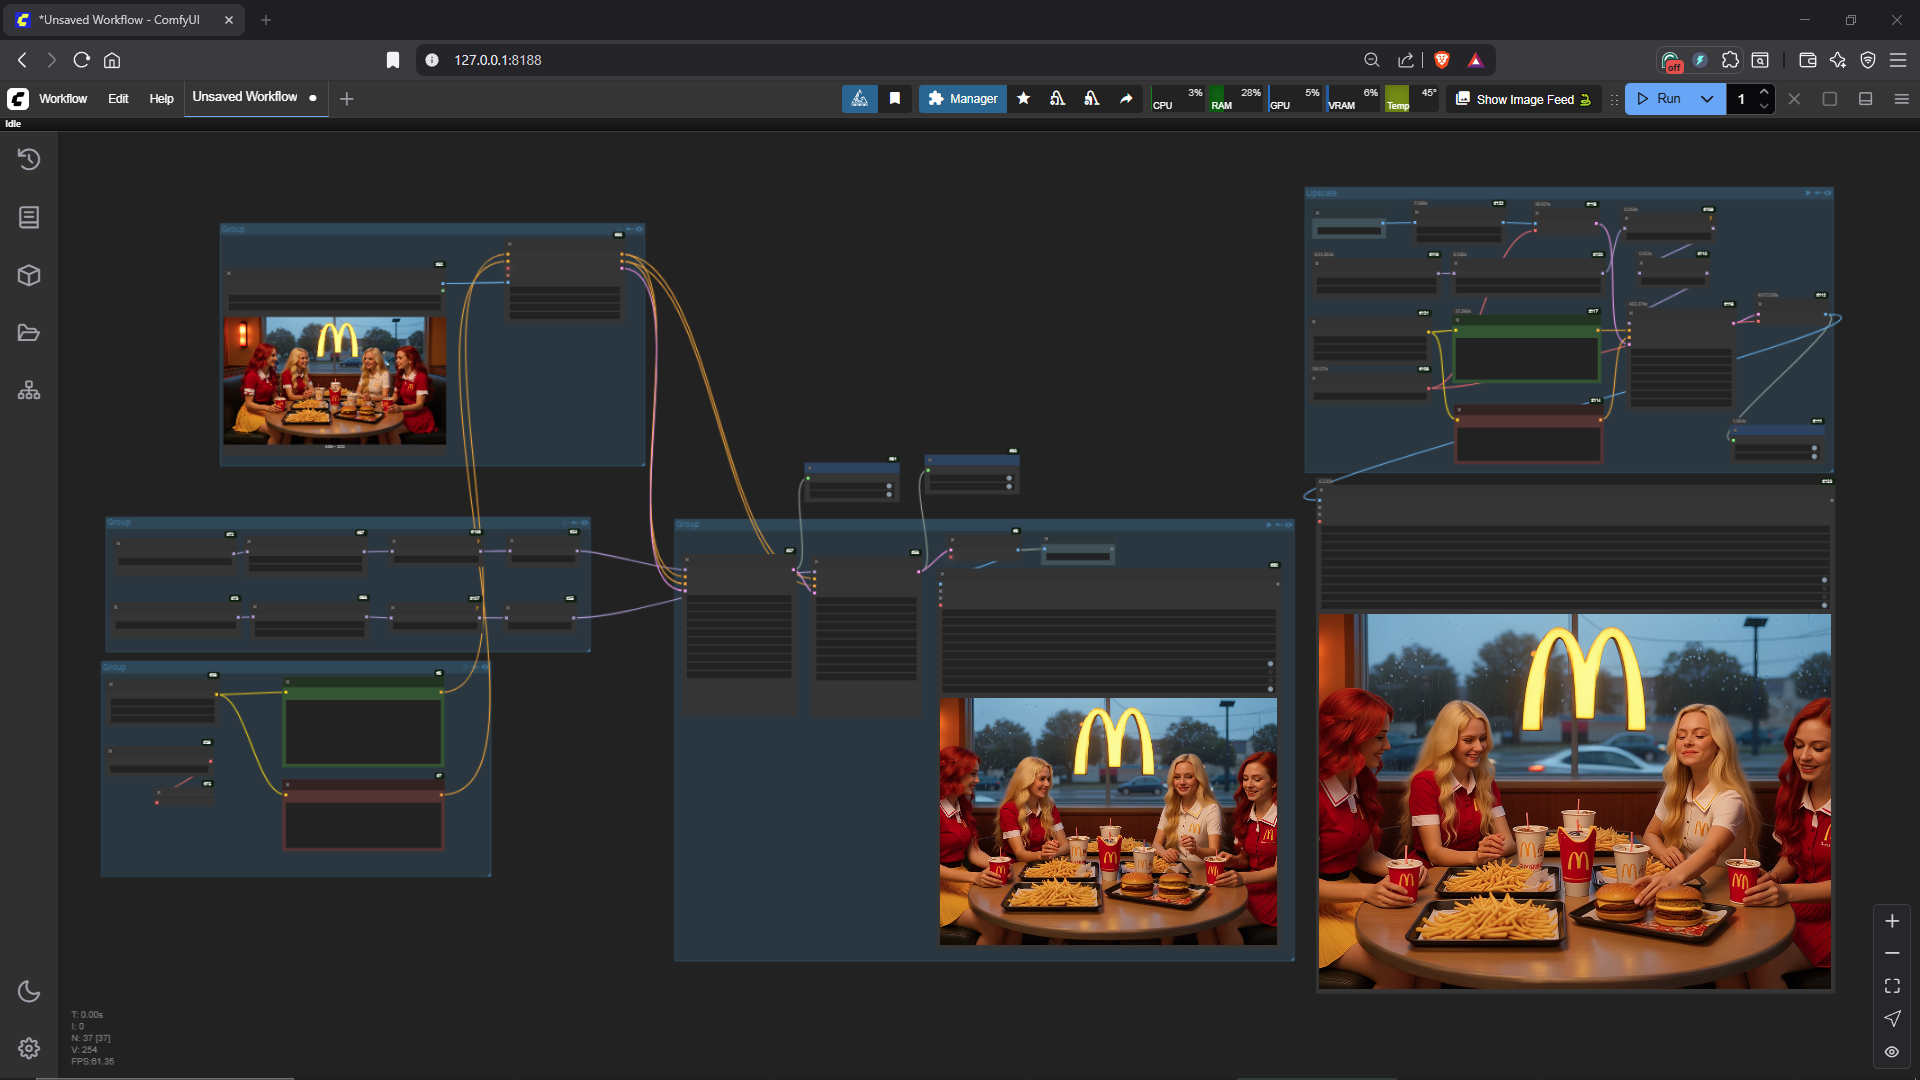Open the queue history sidebar panel

[29, 159]
